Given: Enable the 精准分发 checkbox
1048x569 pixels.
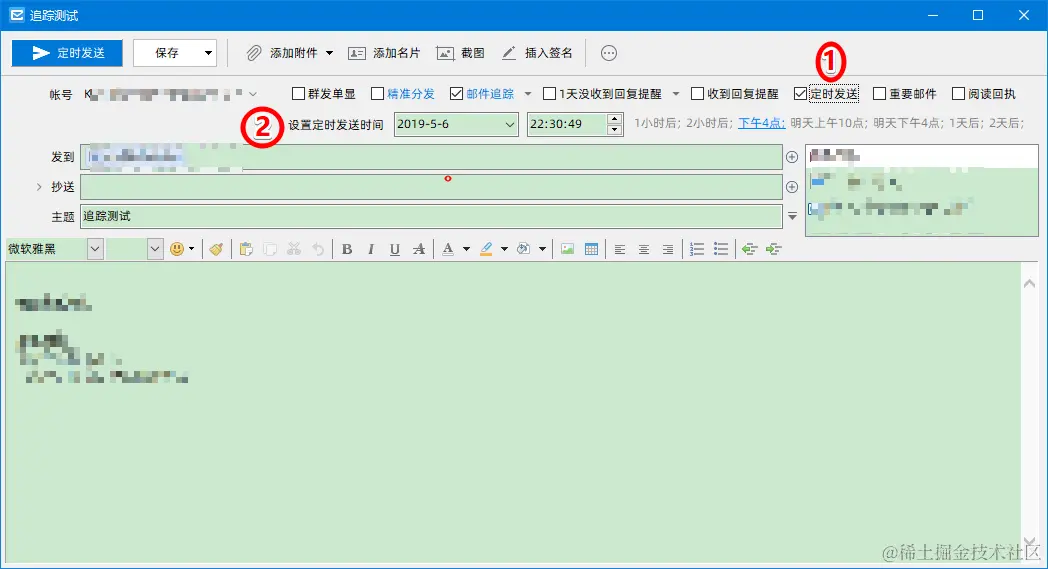Looking at the screenshot, I should [x=378, y=94].
